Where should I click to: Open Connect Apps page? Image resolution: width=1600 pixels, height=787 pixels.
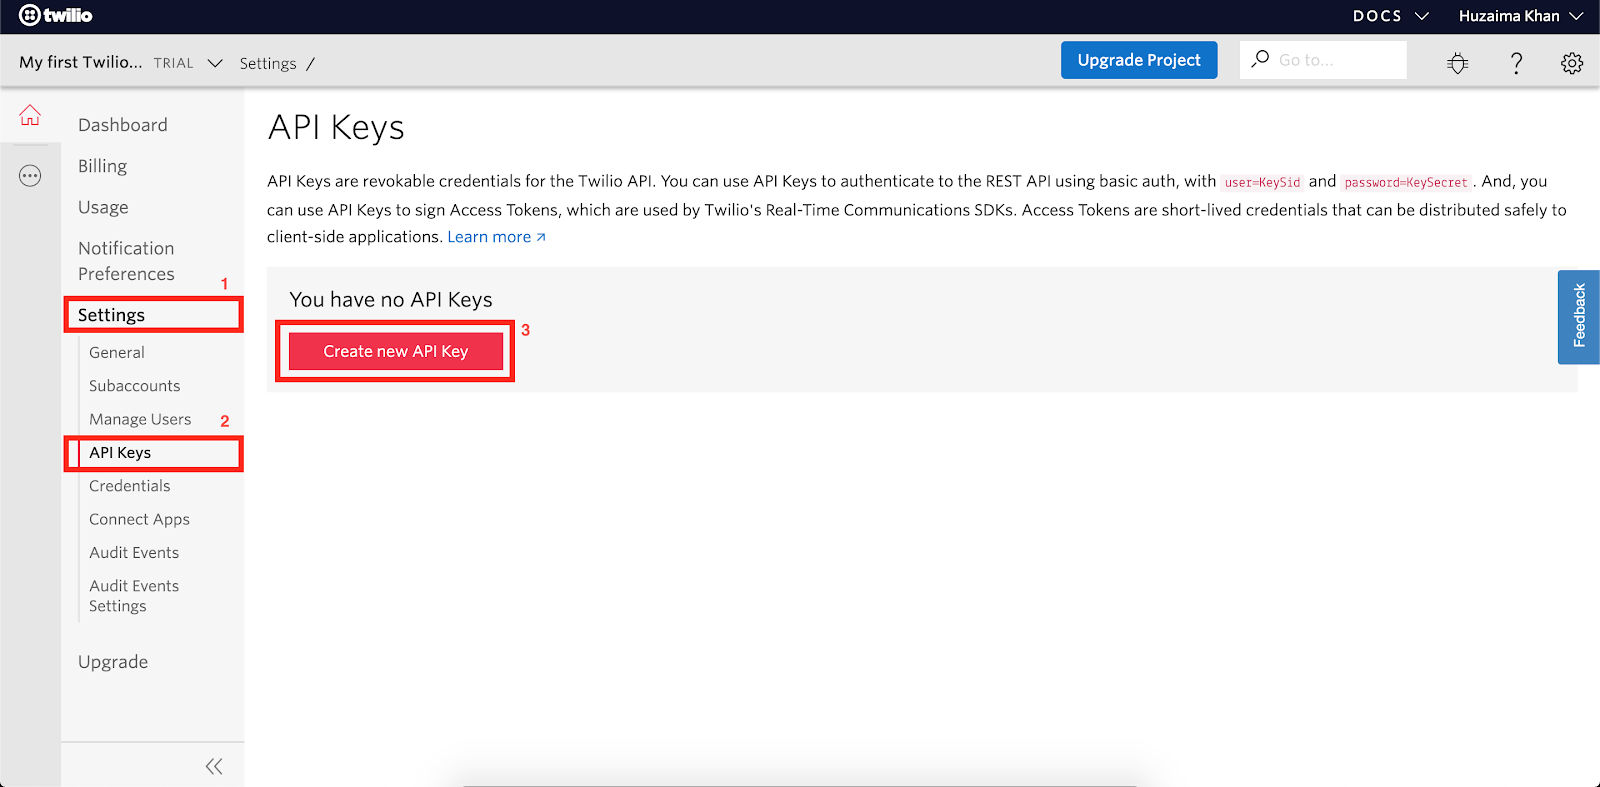[139, 519]
